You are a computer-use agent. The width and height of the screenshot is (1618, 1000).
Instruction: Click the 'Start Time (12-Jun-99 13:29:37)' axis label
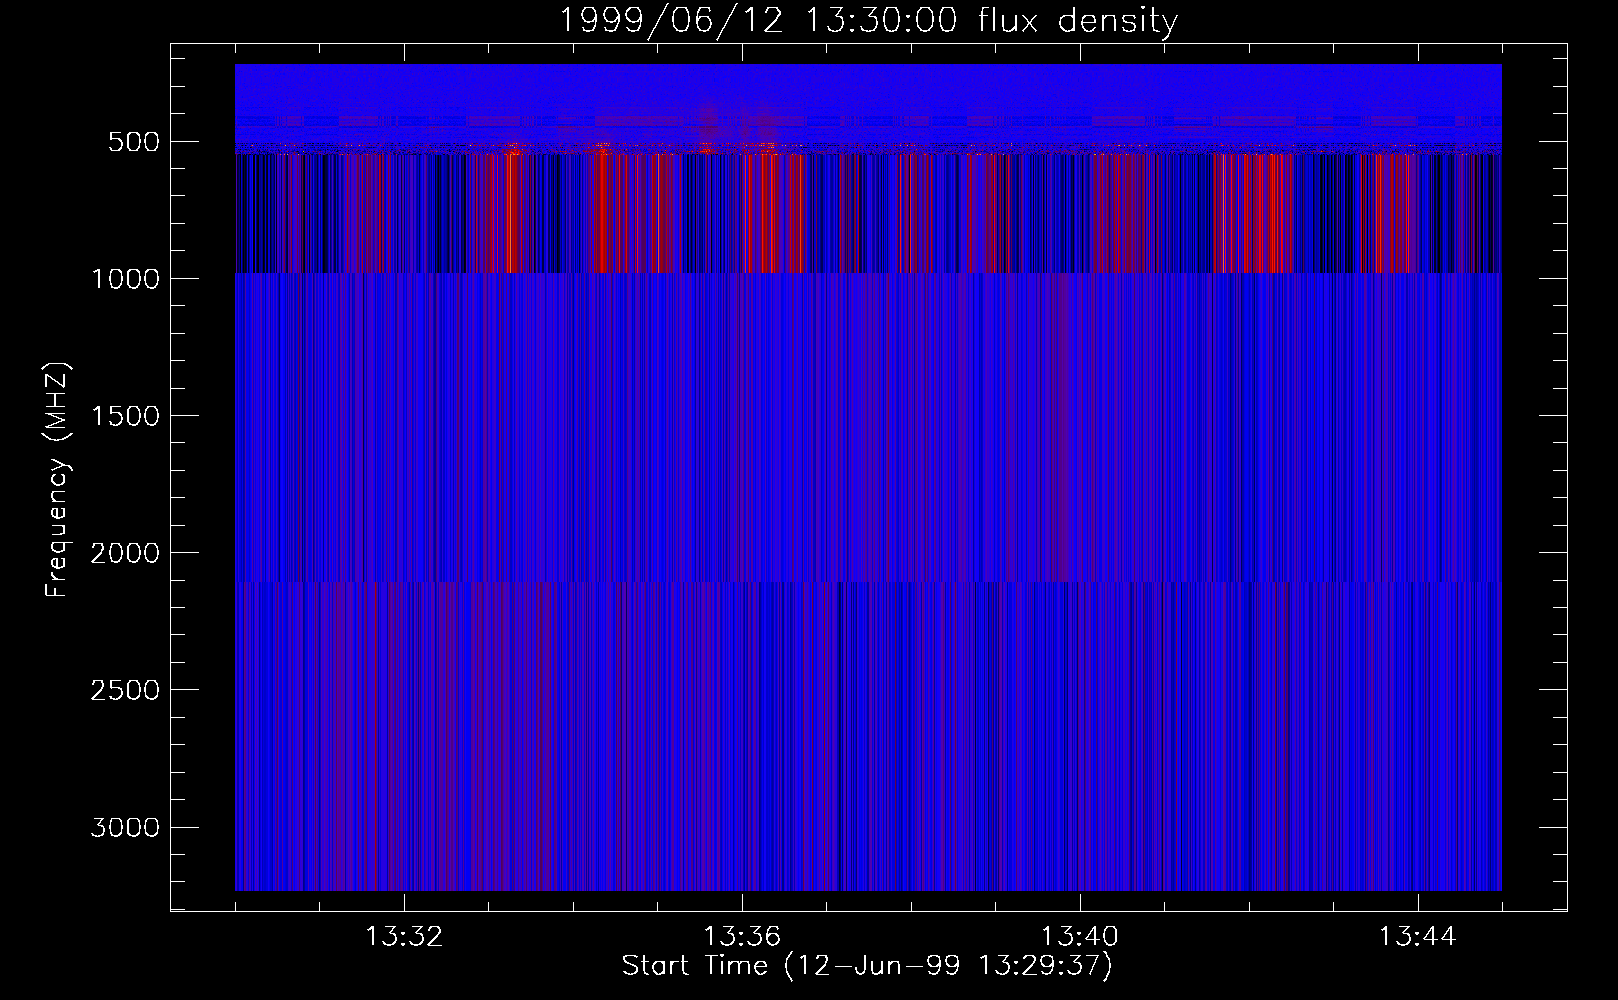[x=867, y=966]
